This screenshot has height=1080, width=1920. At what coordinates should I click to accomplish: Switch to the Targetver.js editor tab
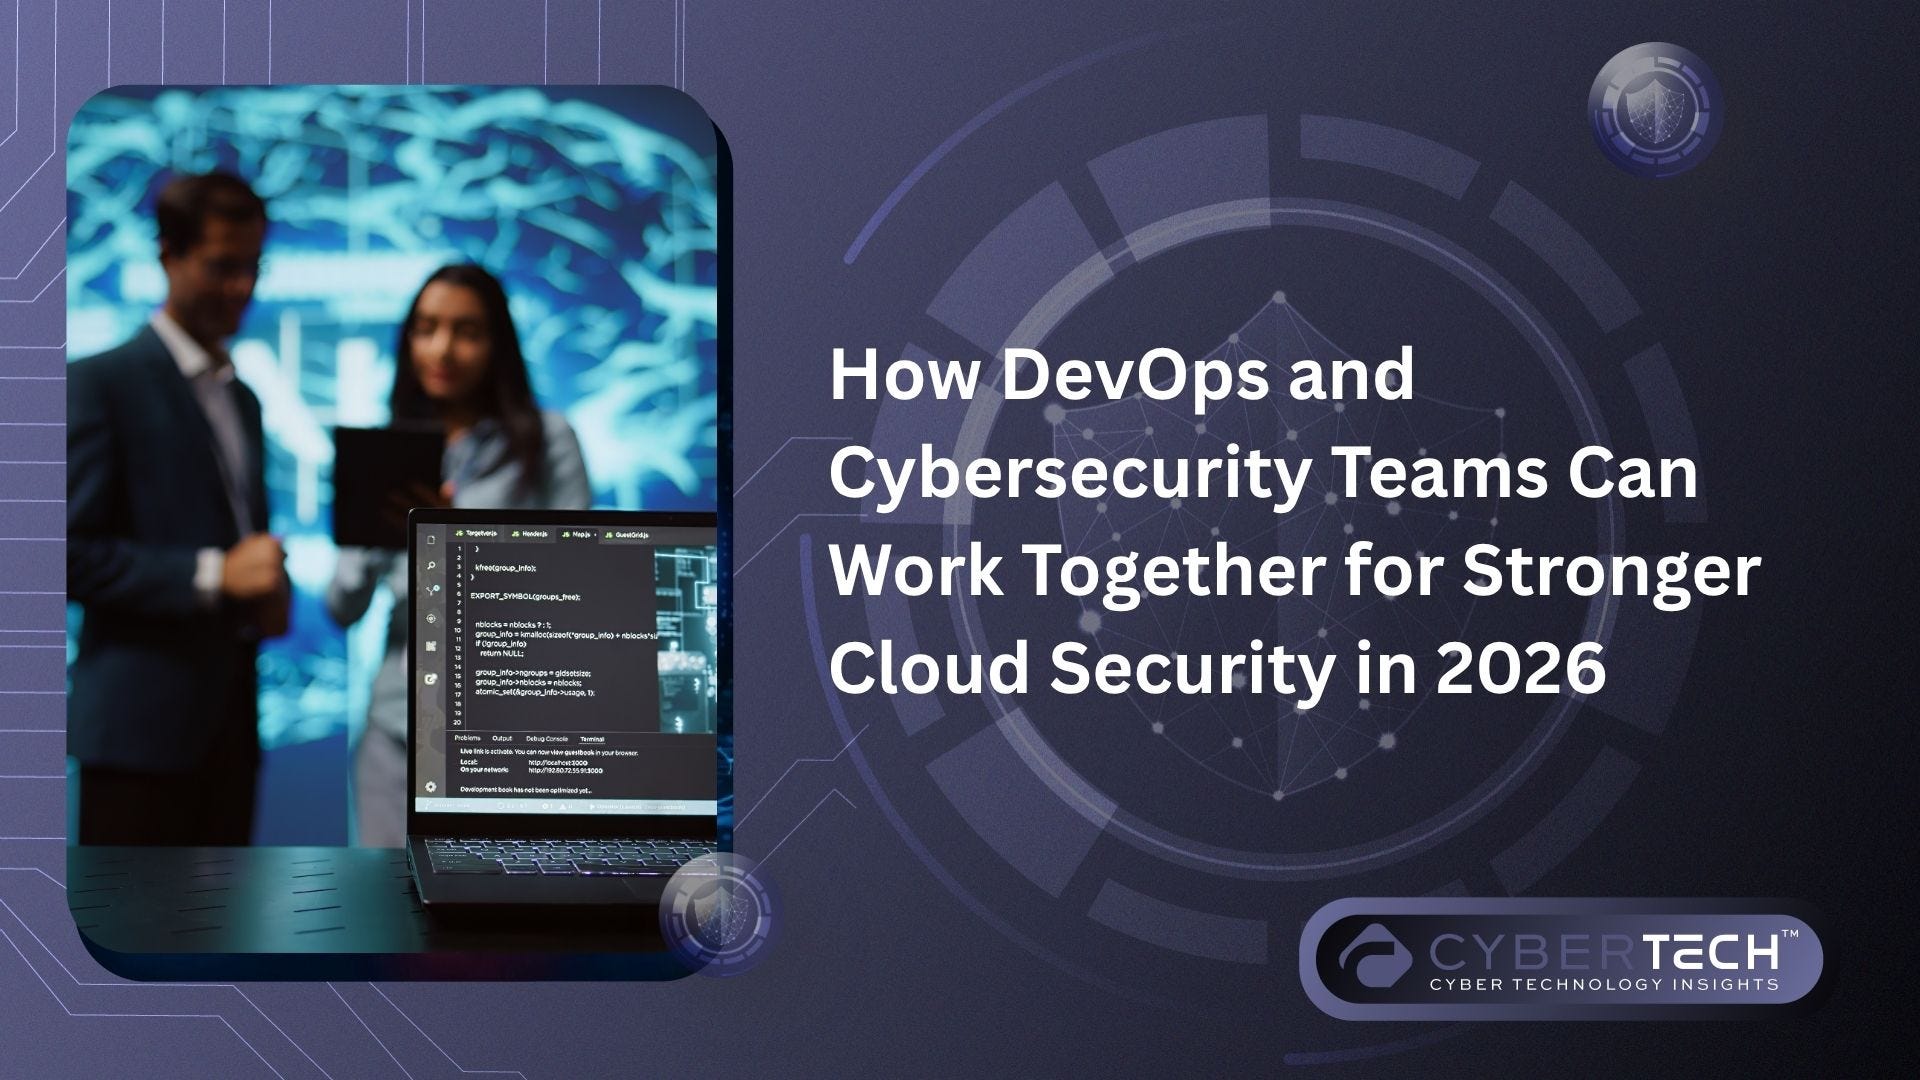[x=476, y=535]
